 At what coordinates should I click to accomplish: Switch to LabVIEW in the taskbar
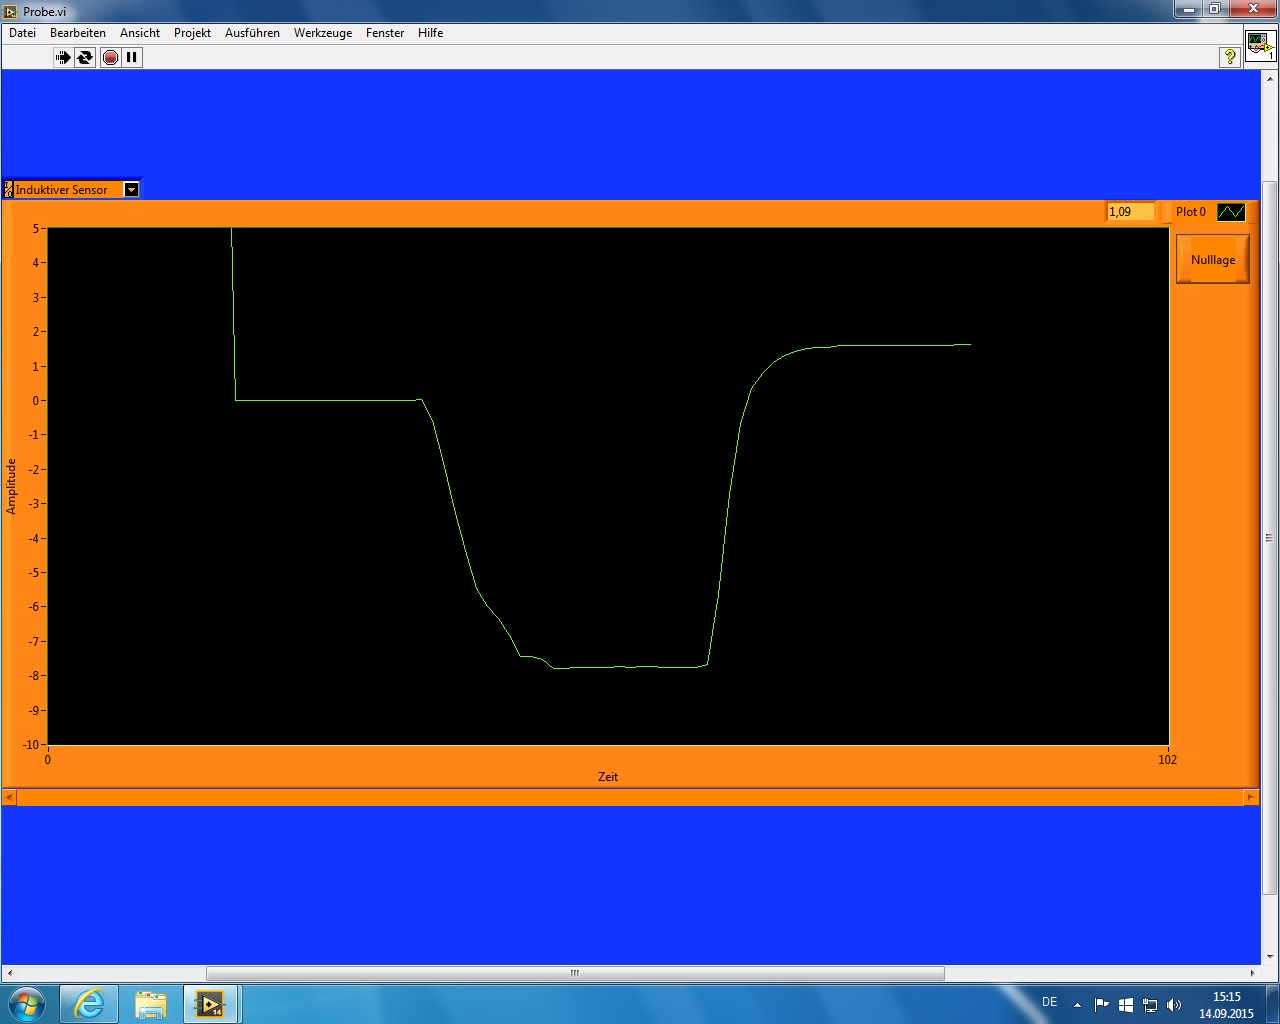(x=211, y=1003)
